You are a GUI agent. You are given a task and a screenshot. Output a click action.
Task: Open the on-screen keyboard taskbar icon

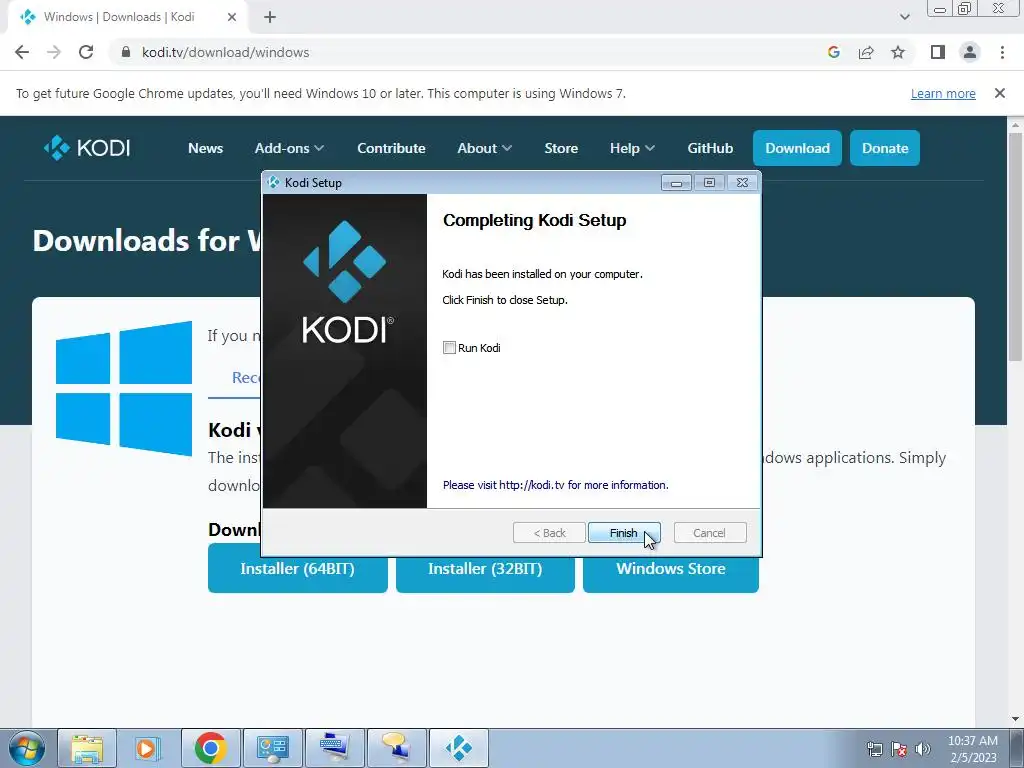pyautogui.click(x=335, y=748)
